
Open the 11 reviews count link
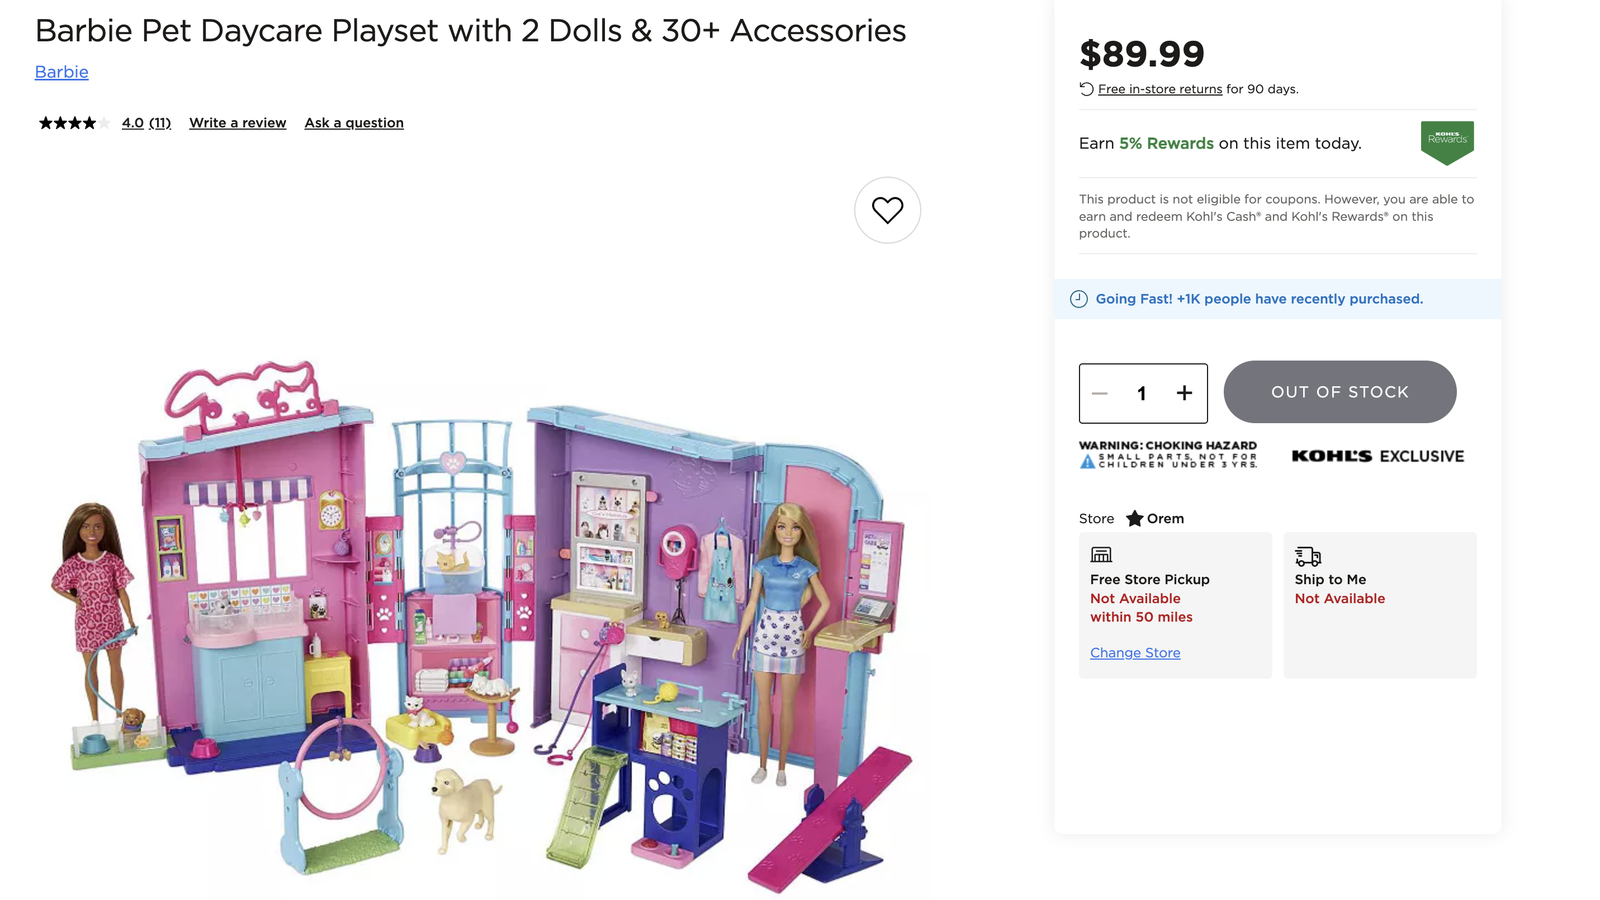160,123
